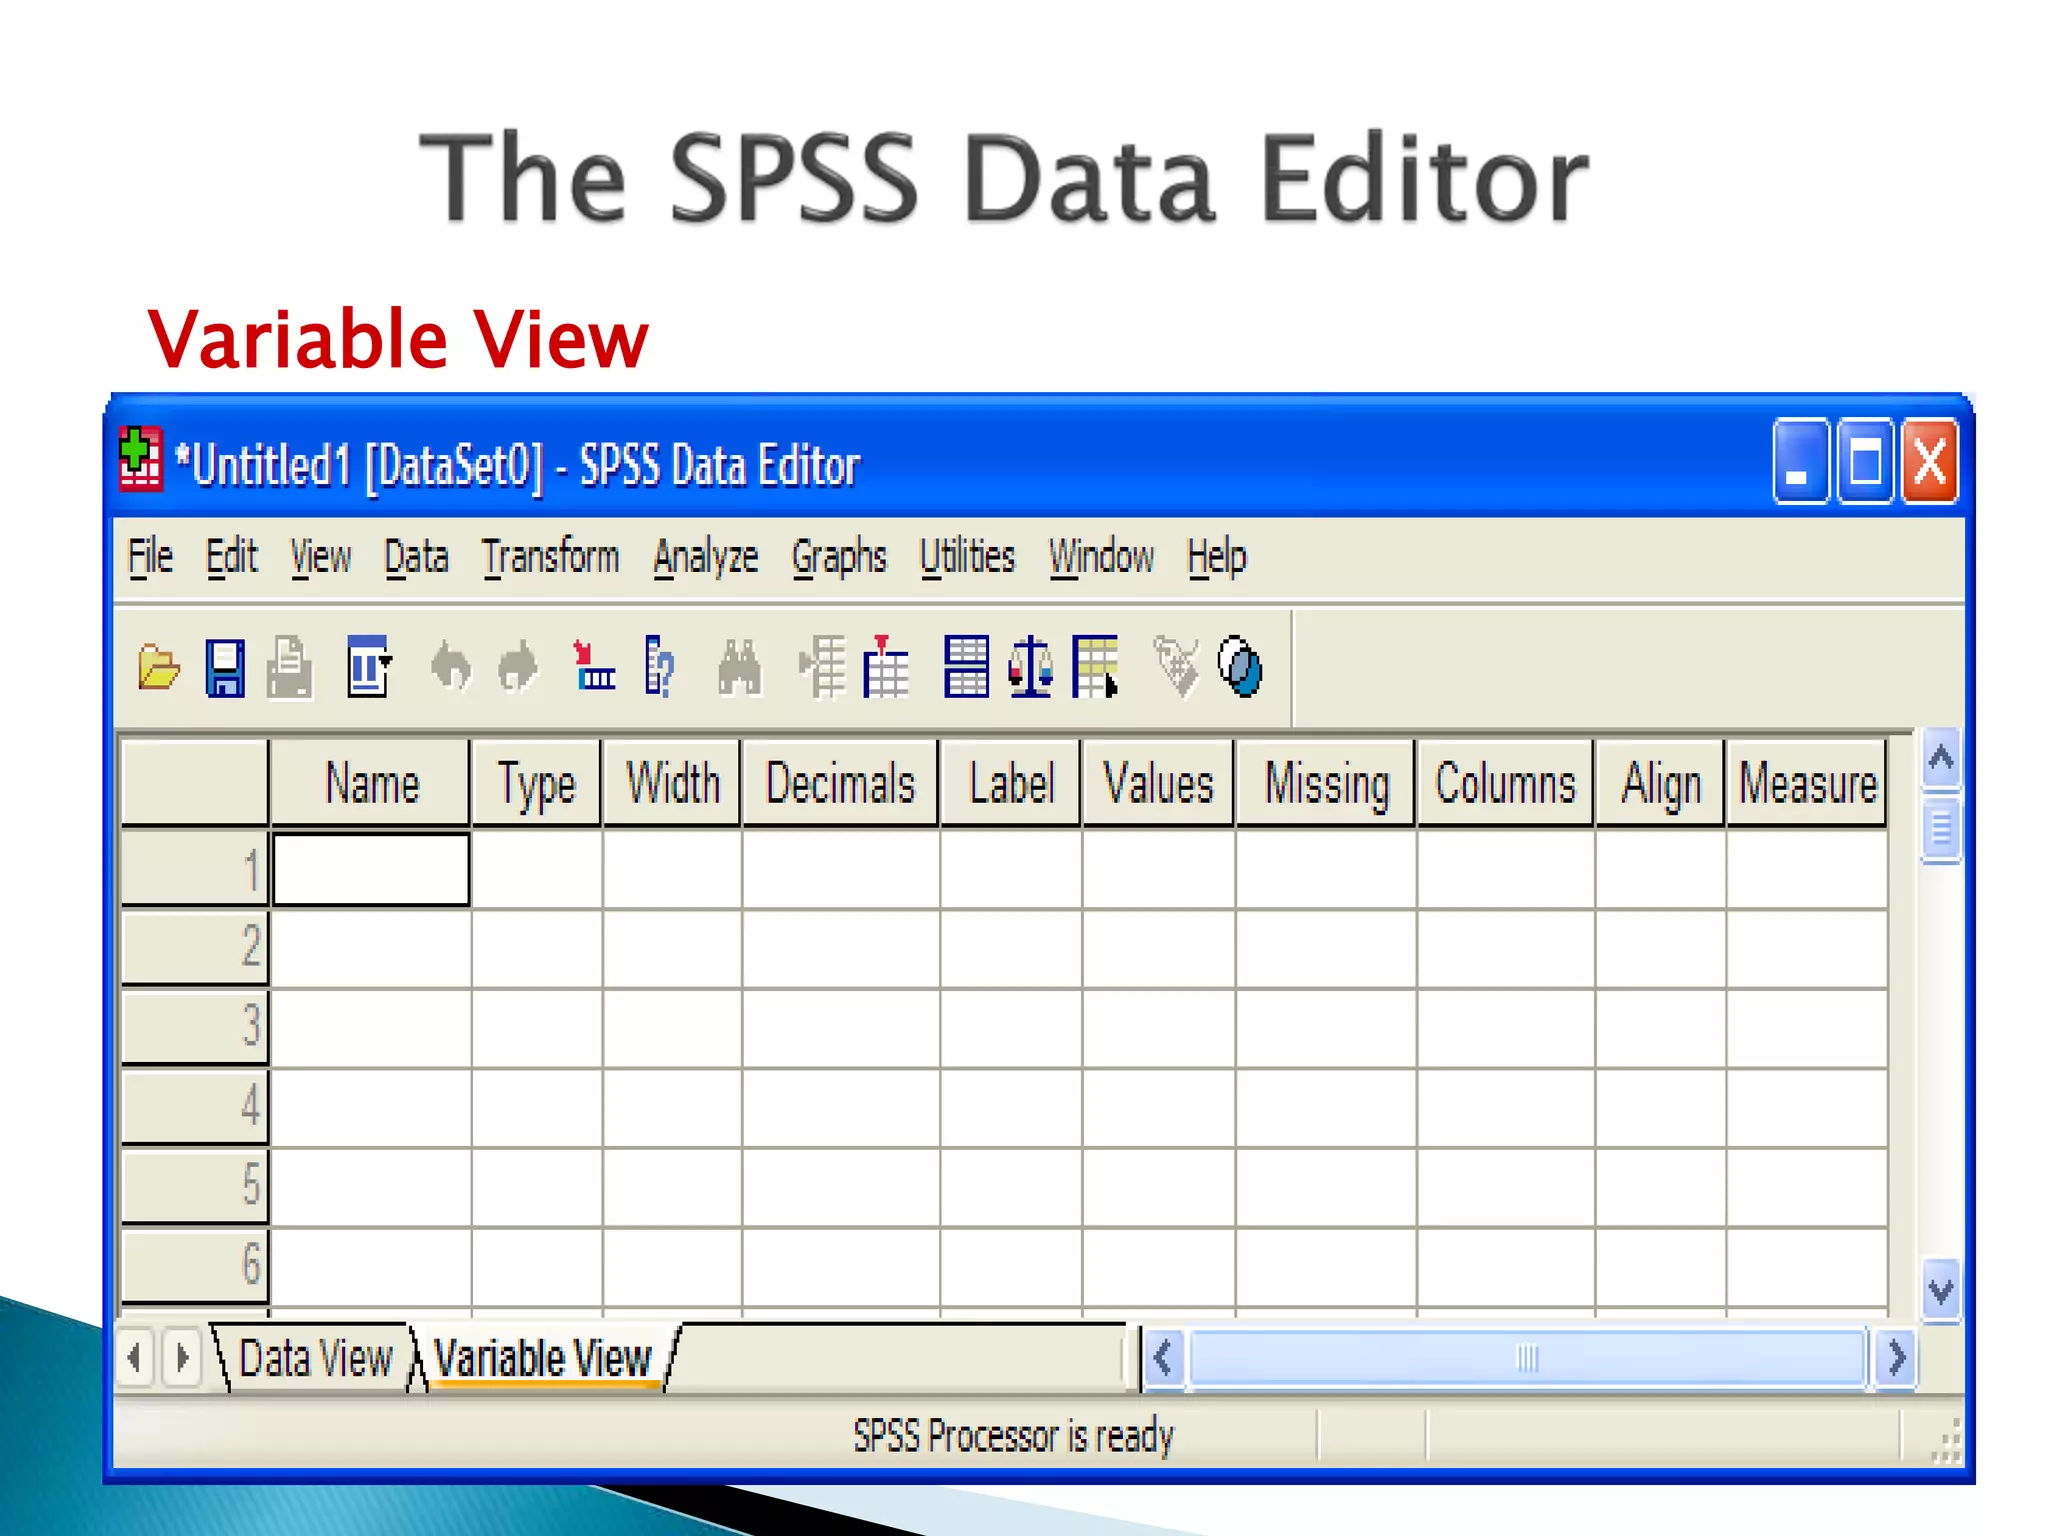Click the Print icon in toolbar
Screen dimensions: 2048x1536
click(x=290, y=667)
